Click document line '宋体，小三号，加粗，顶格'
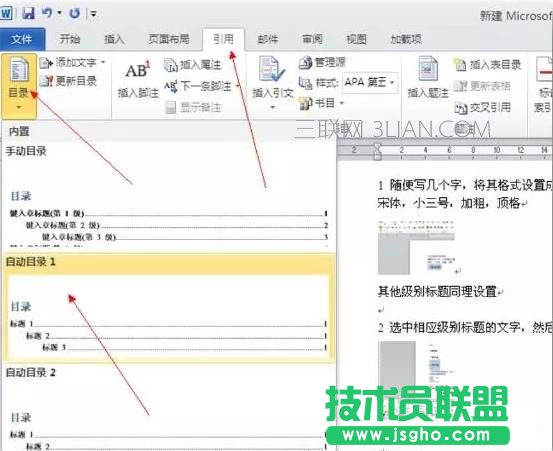The image size is (553, 451). 449,203
